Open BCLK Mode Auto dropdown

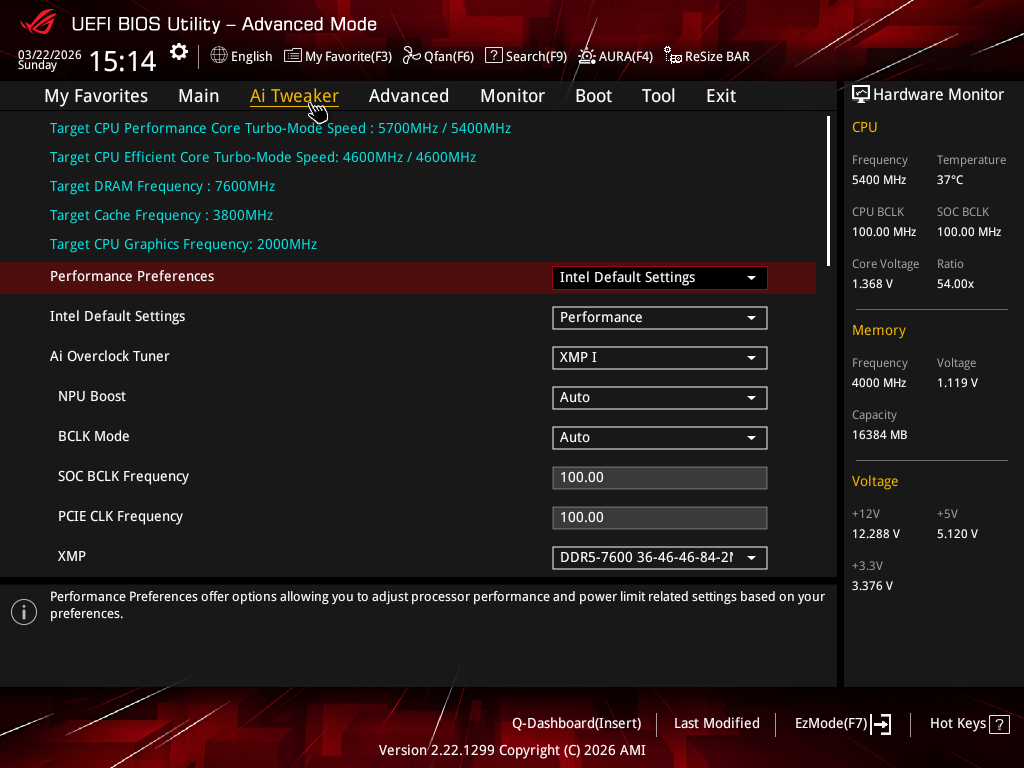[x=660, y=438]
